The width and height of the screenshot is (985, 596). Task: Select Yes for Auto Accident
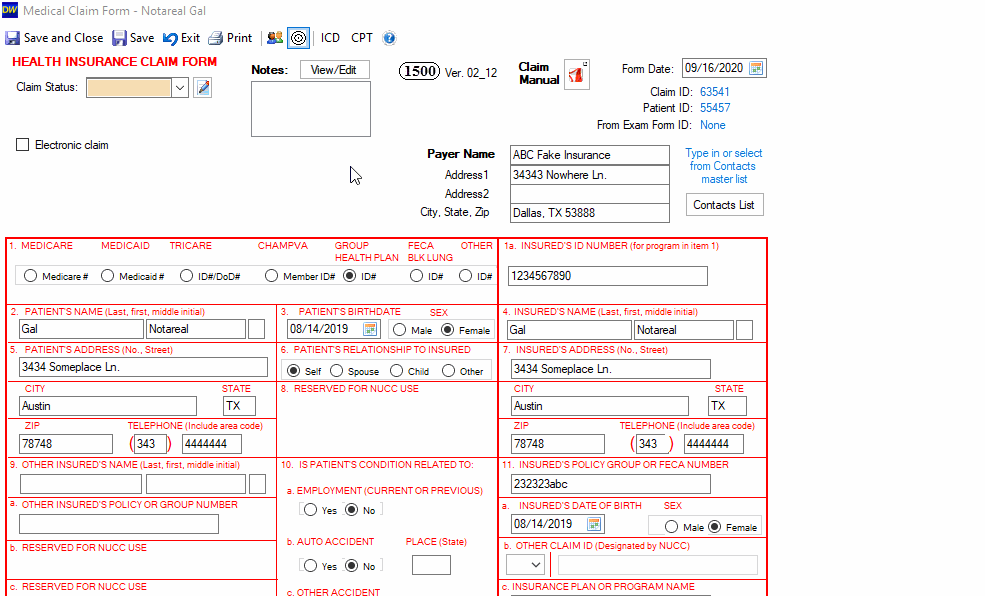click(310, 566)
